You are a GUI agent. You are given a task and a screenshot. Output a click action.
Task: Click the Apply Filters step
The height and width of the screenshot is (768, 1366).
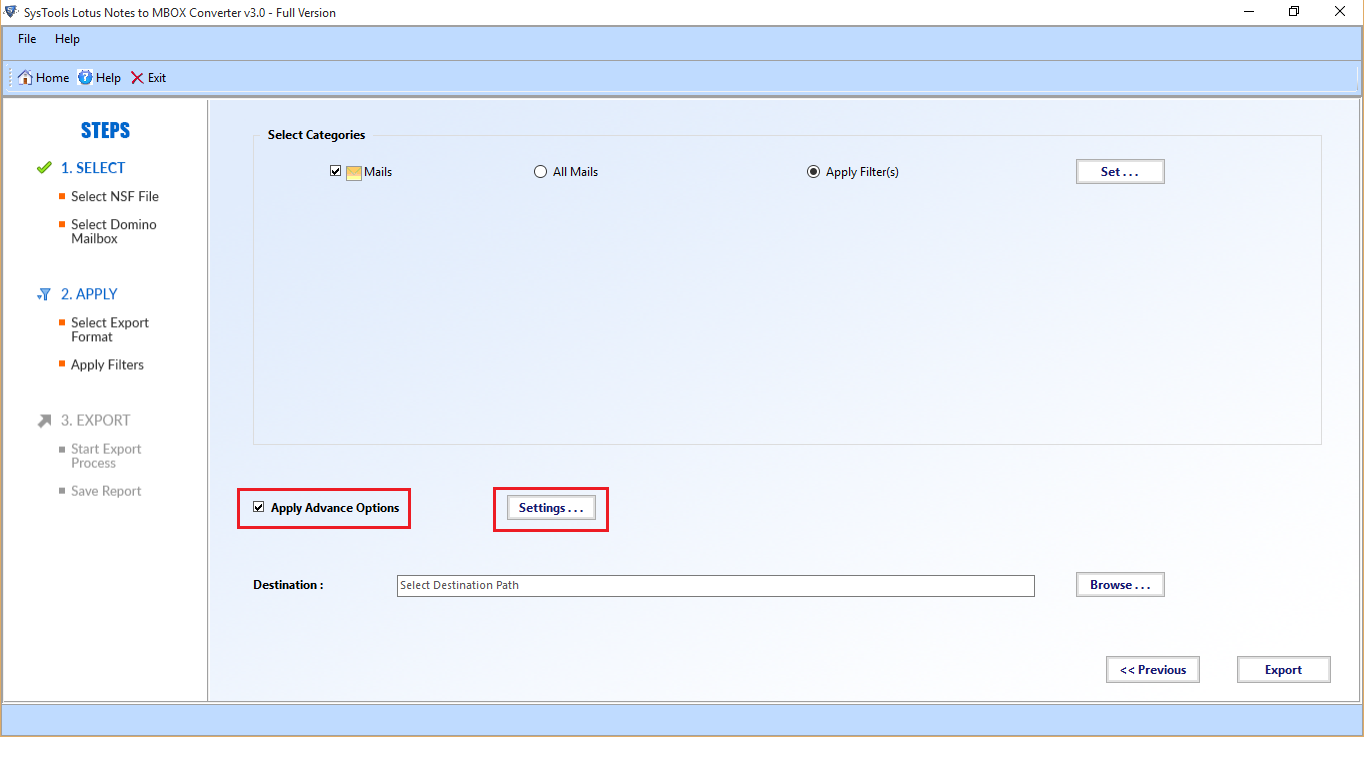pos(107,365)
